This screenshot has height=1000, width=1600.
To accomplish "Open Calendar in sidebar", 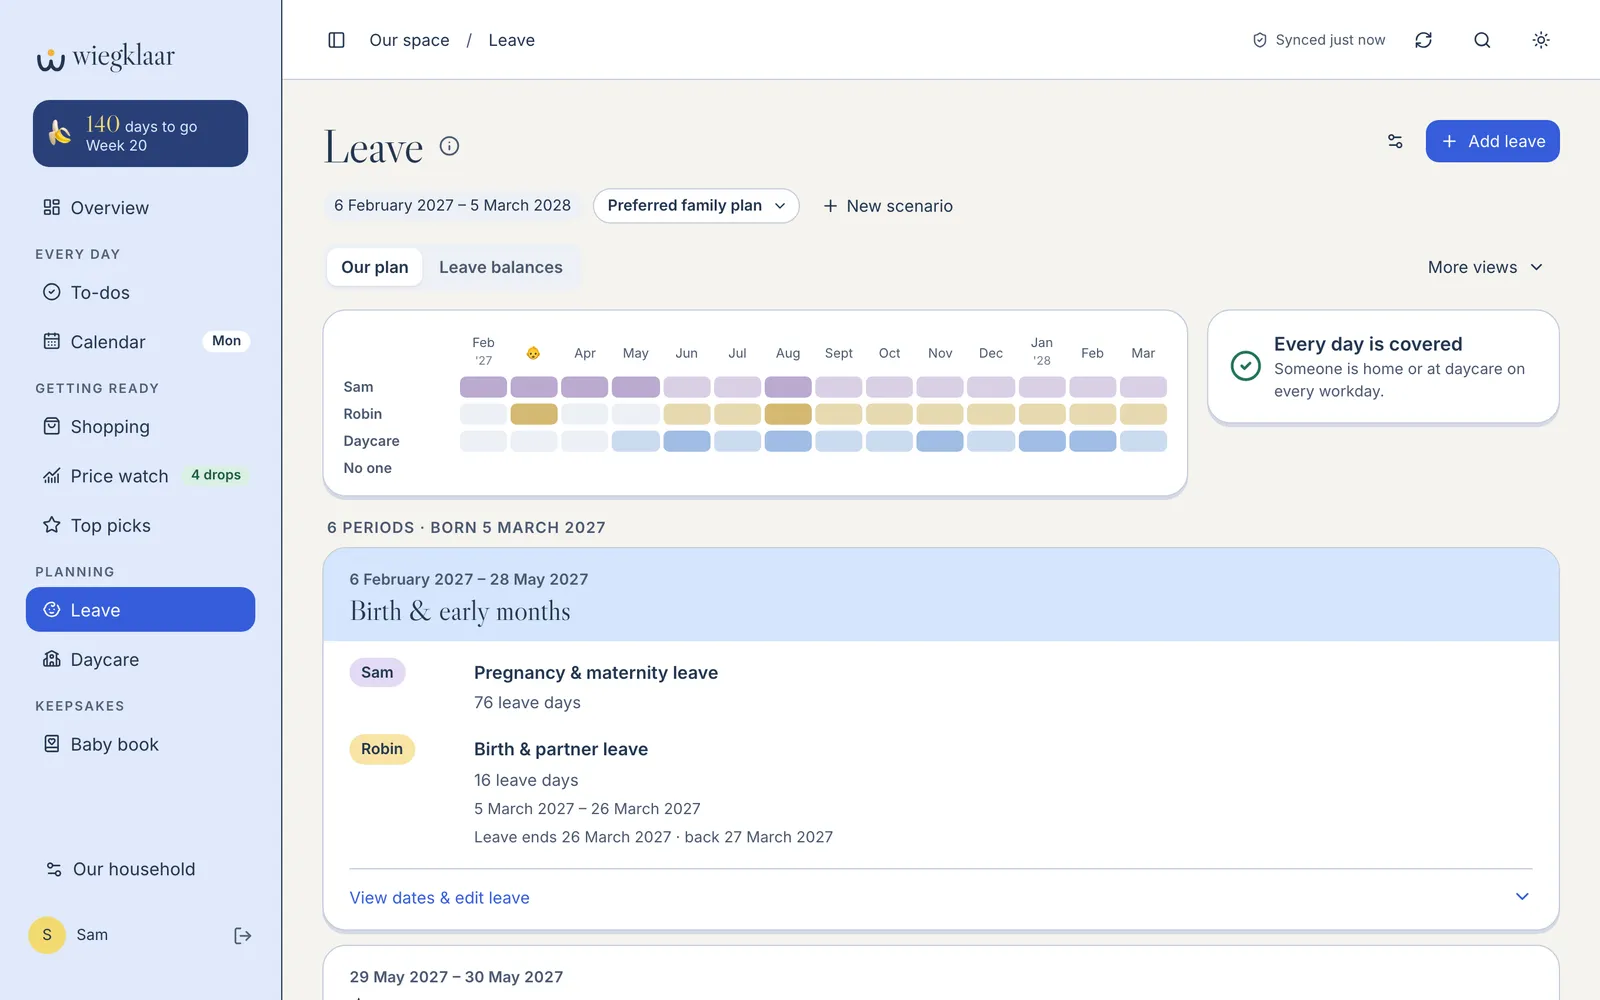I will point(140,342).
